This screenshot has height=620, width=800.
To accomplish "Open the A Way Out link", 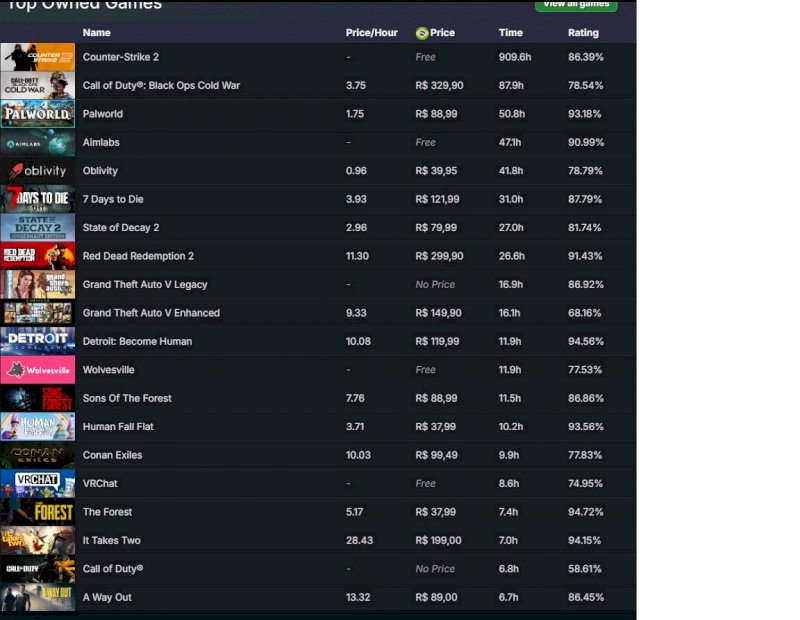I will (x=107, y=597).
